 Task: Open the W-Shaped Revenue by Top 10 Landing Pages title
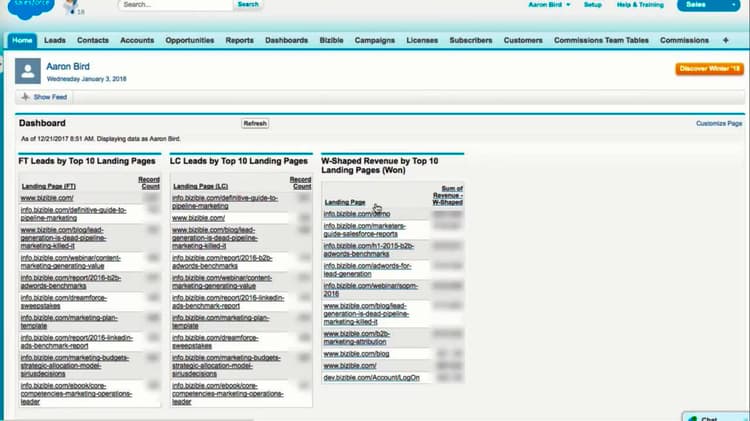pyautogui.click(x=380, y=166)
